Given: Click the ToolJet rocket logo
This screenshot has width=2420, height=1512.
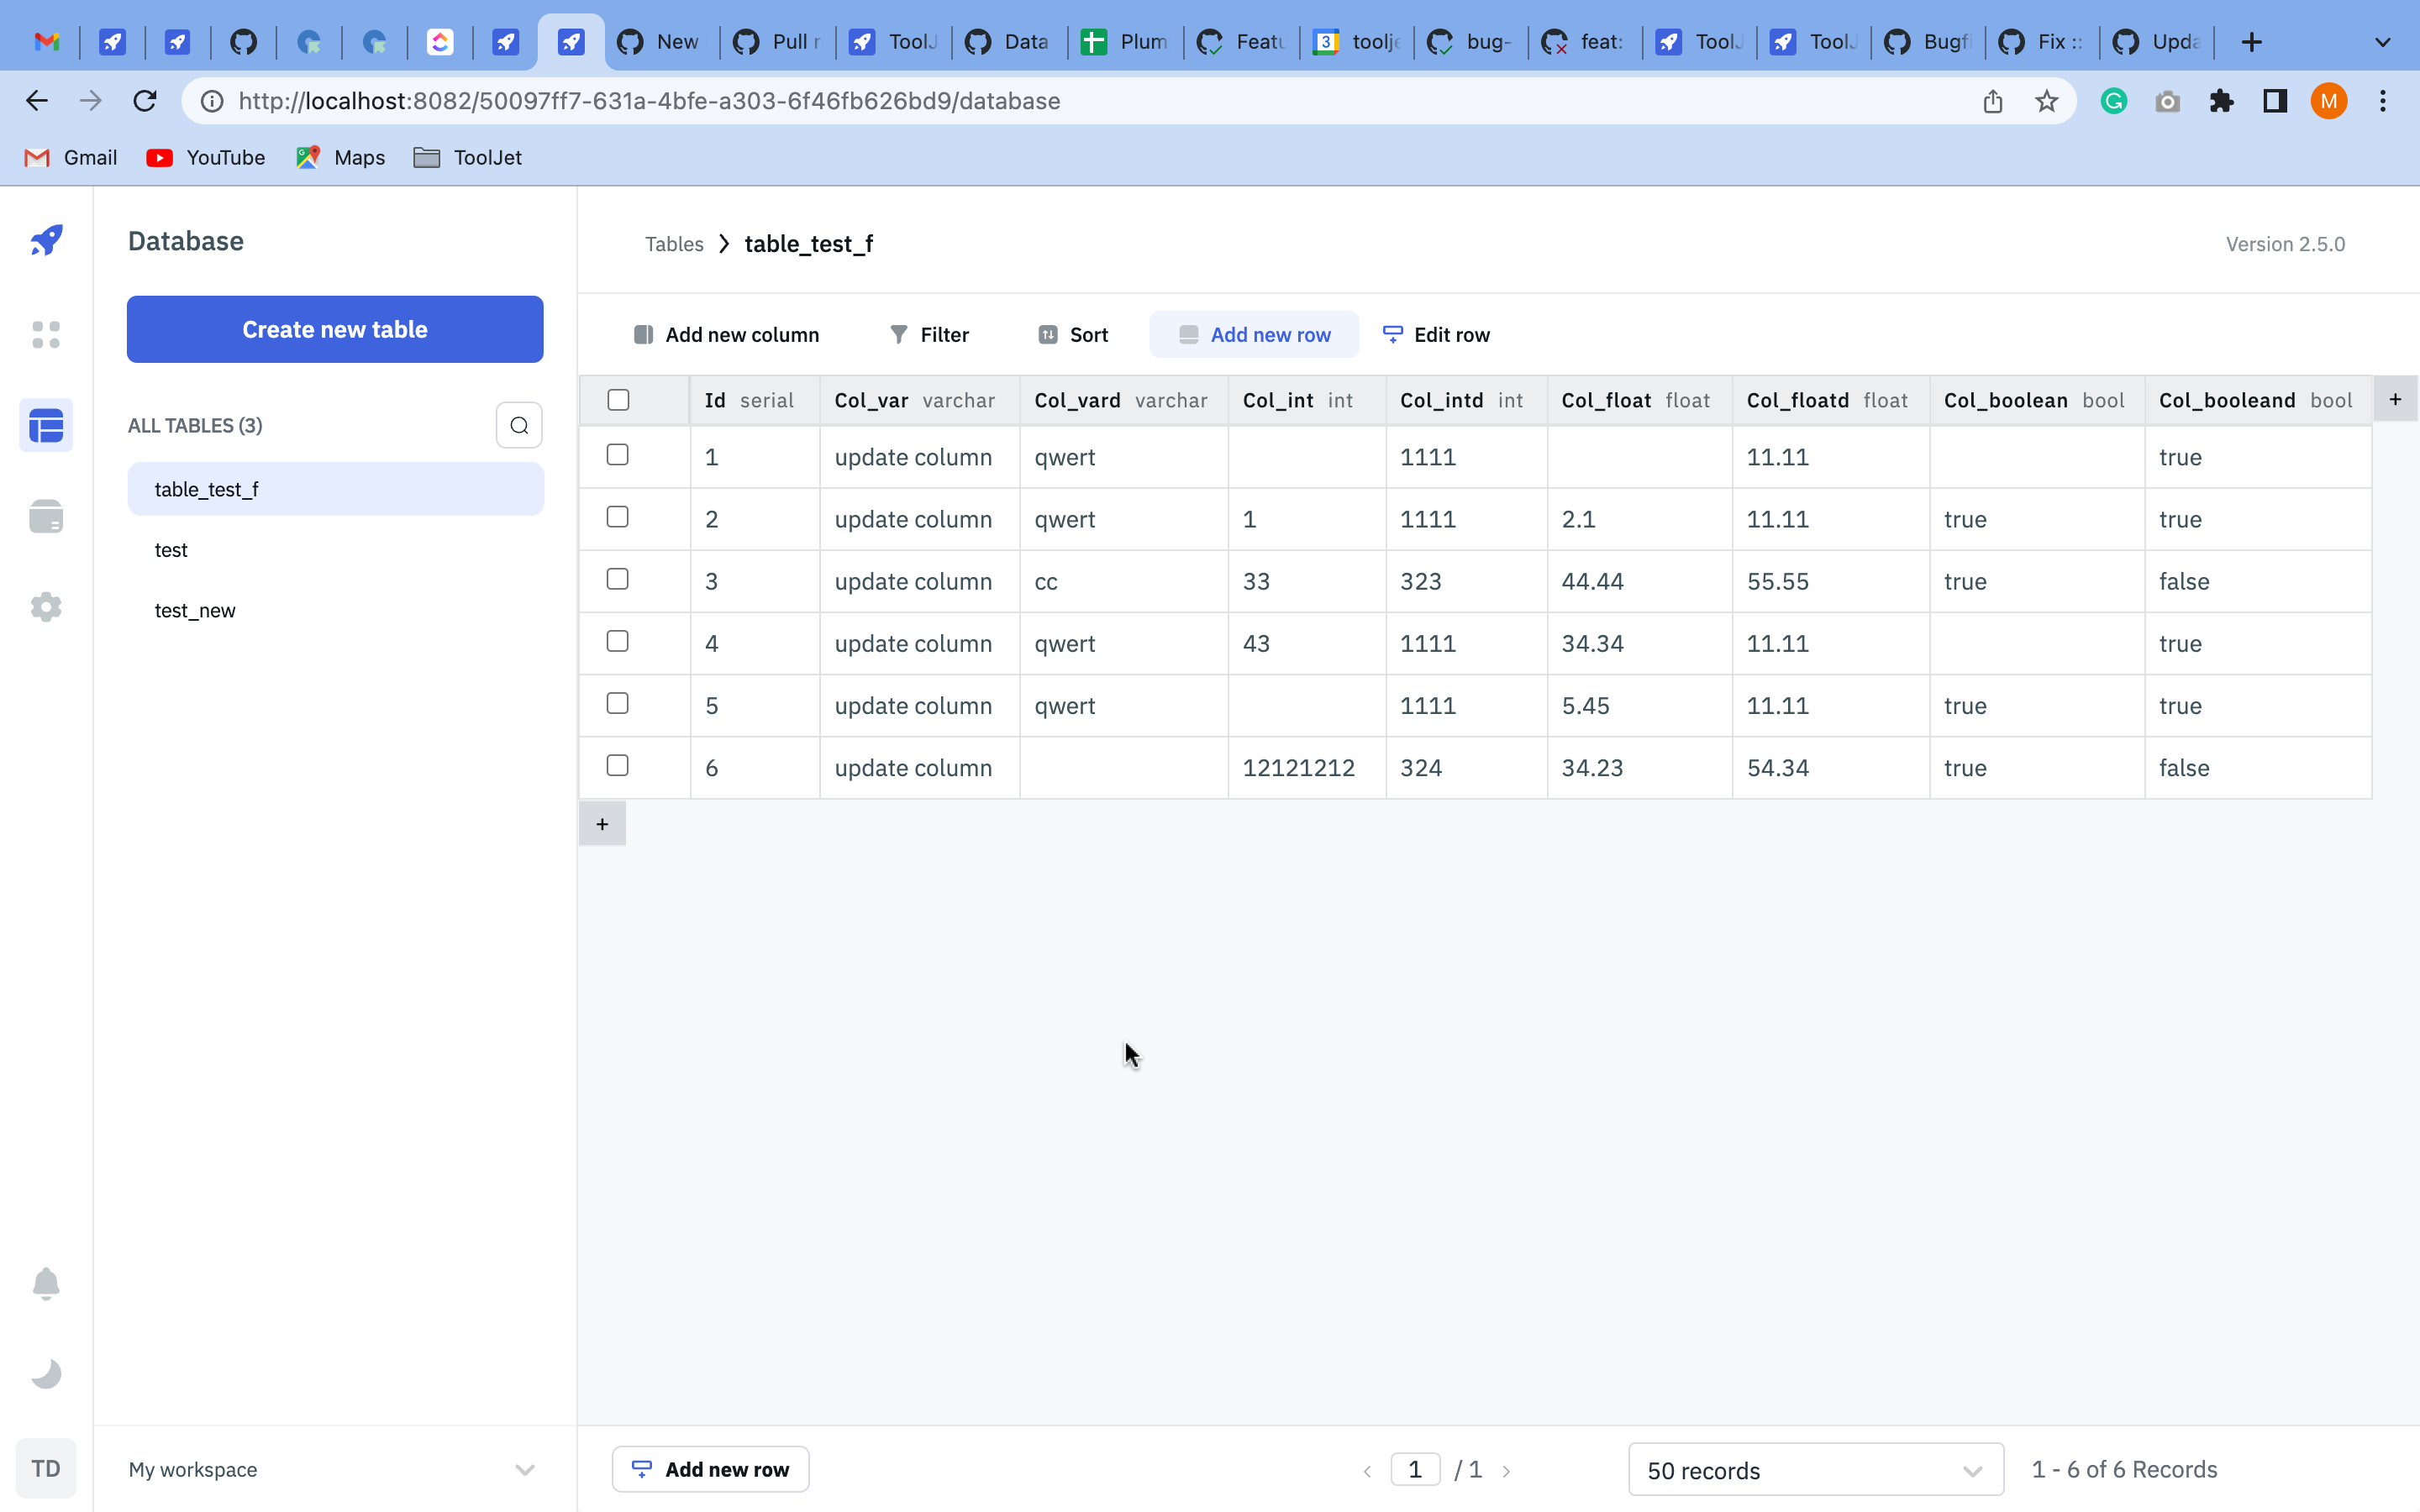Looking at the screenshot, I should click(x=46, y=240).
